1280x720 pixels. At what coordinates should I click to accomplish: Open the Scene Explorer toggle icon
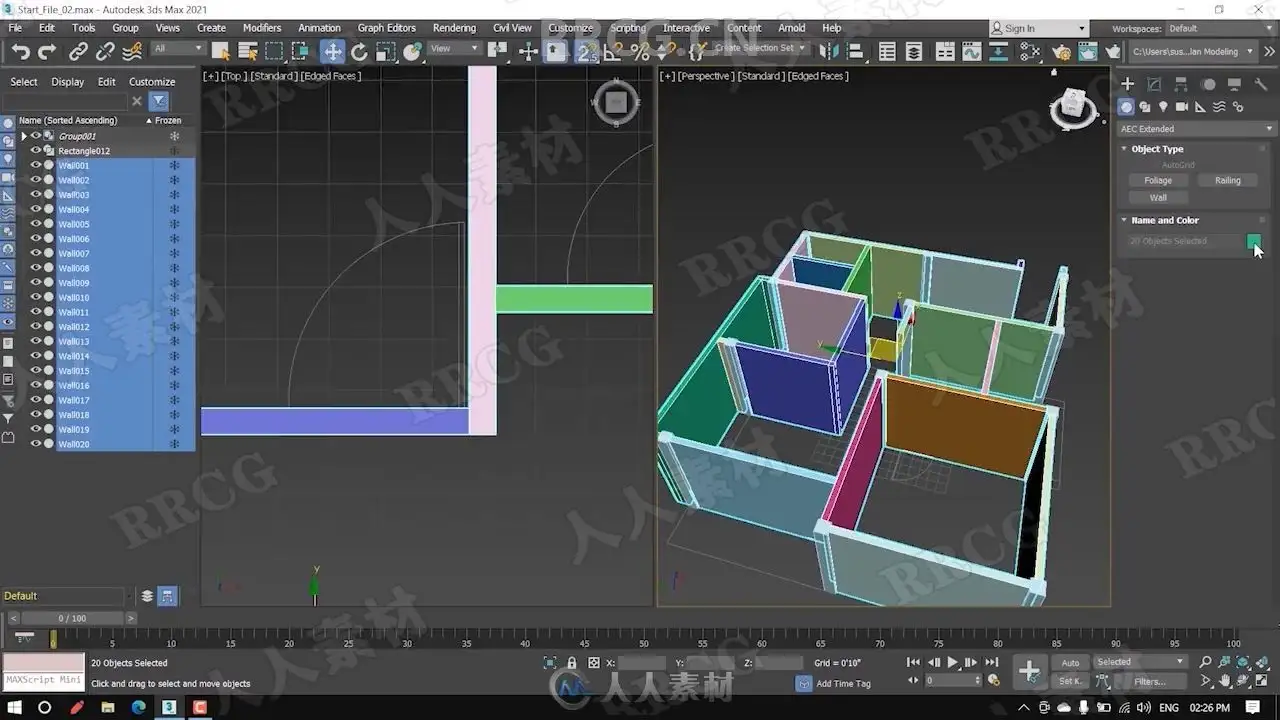coord(887,52)
